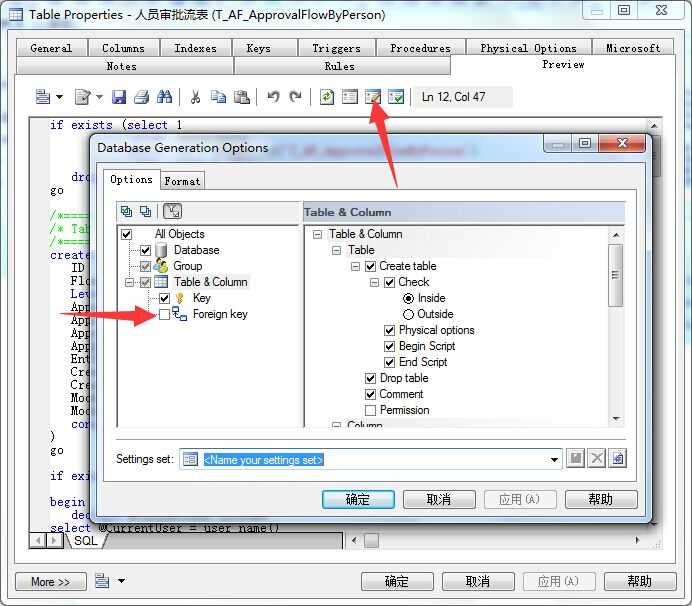The image size is (692, 606).
Task: Open dropdown arrow next to bottom menu icon
Action: click(121, 581)
